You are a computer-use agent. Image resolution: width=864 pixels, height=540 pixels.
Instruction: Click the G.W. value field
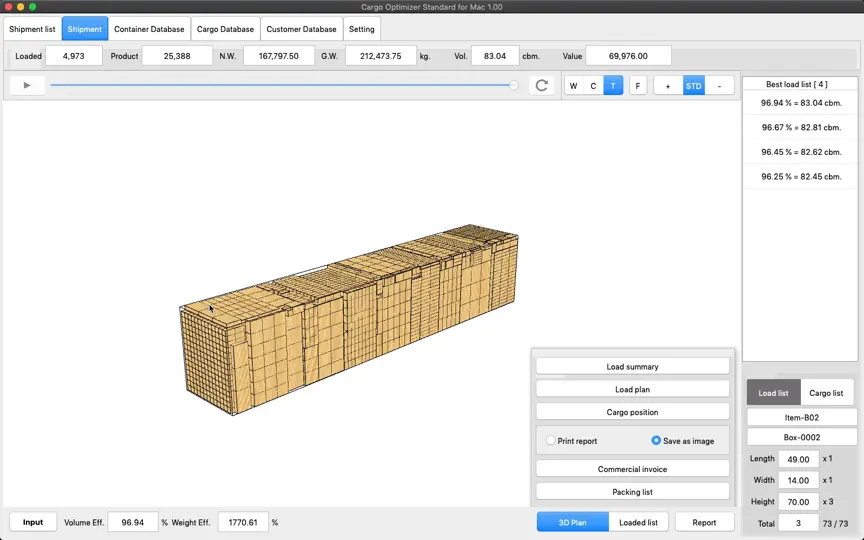381,56
